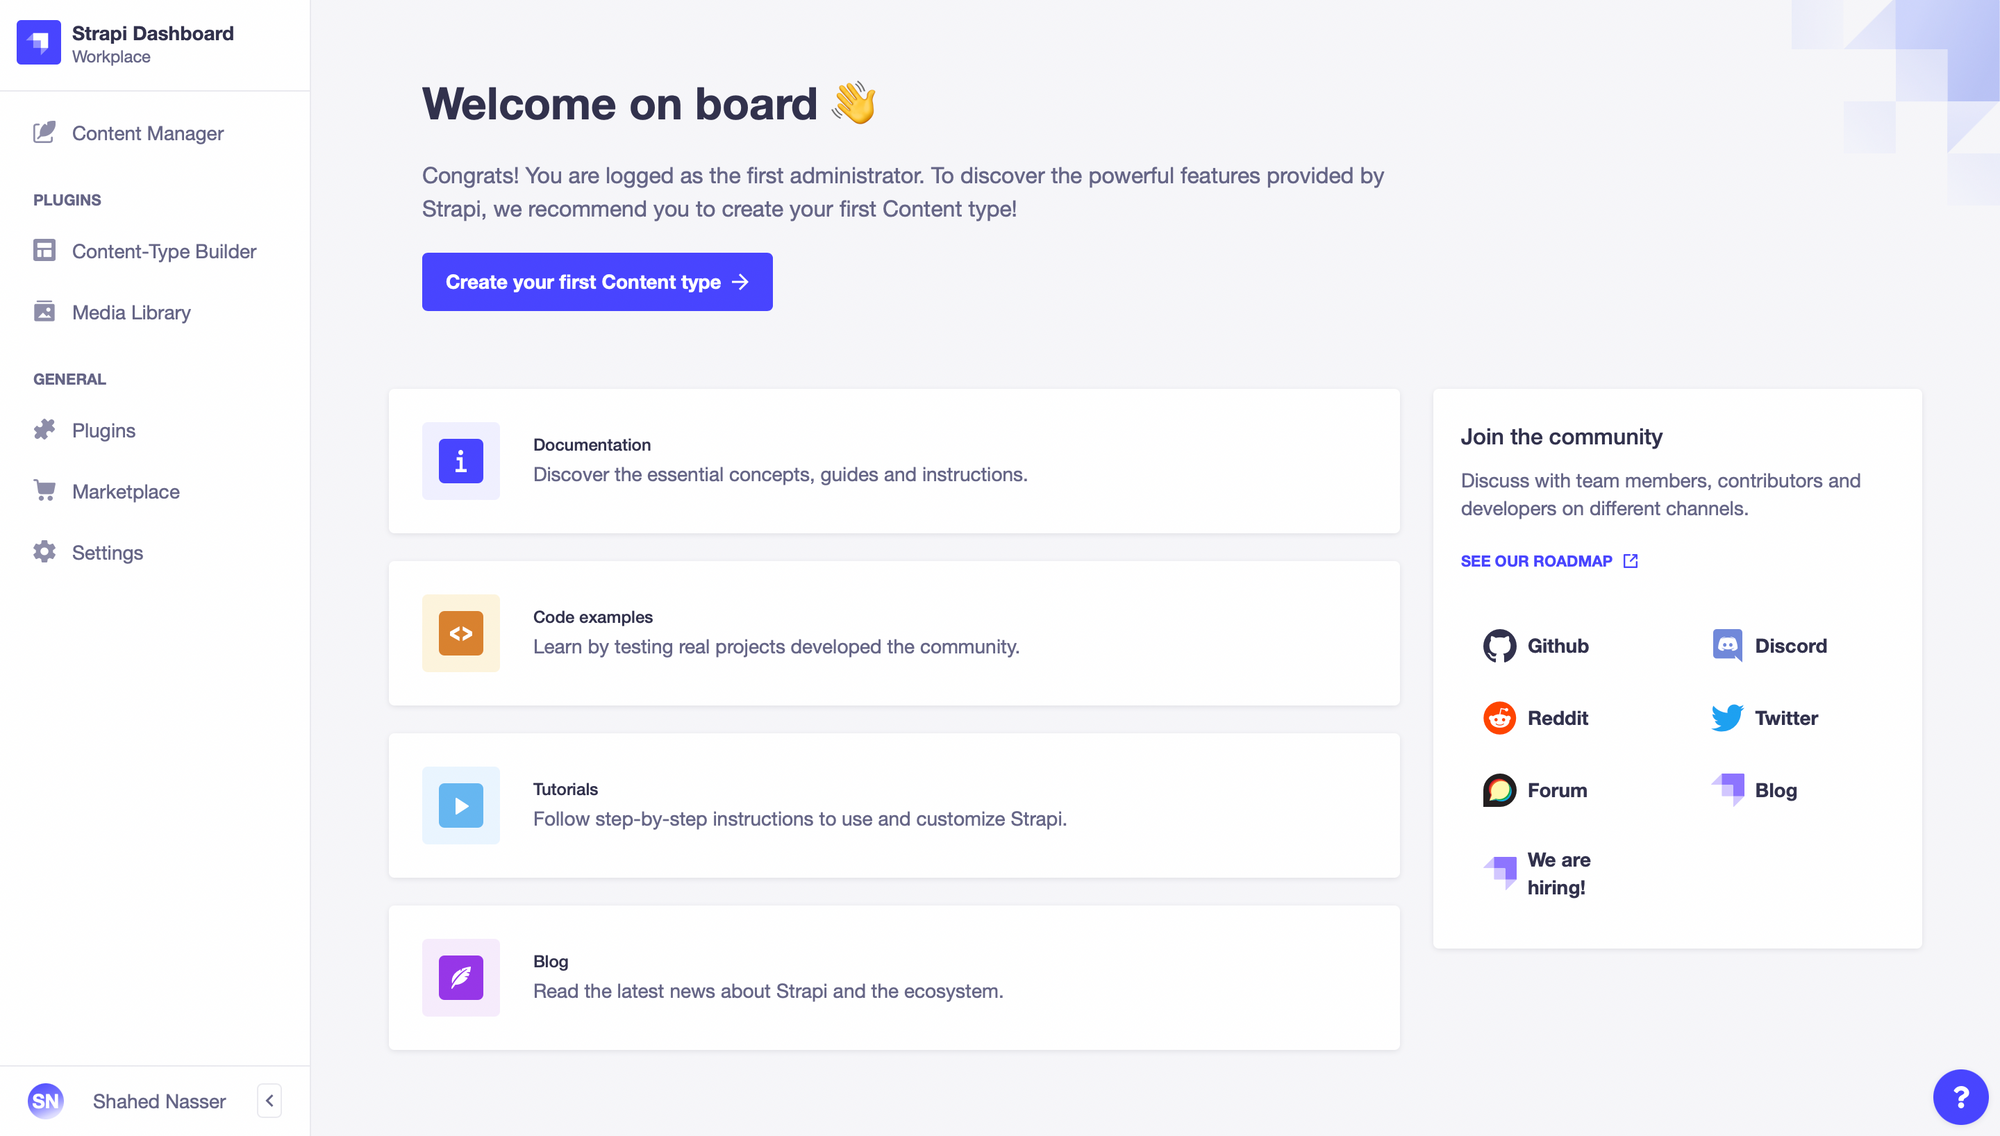Click the Settings gear icon

[44, 552]
